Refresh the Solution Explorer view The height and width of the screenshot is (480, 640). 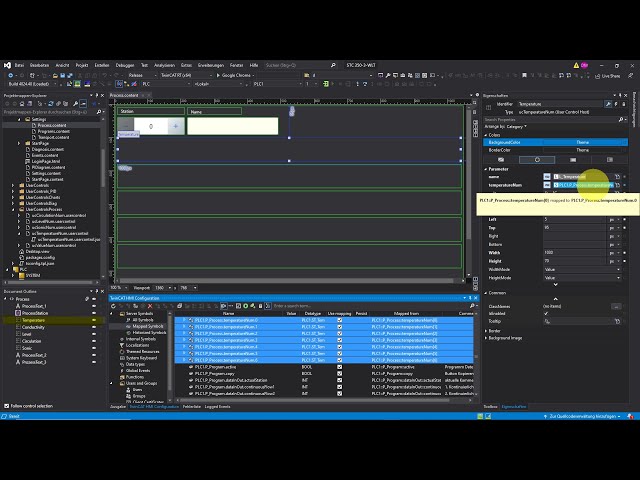(x=51, y=104)
